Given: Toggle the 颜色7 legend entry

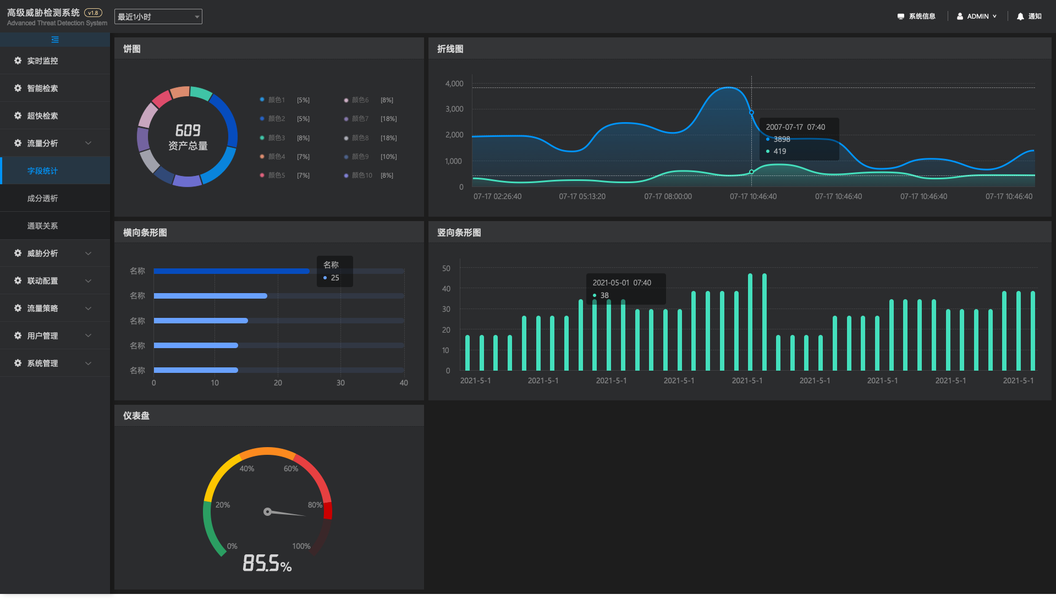Looking at the screenshot, I should tap(370, 119).
